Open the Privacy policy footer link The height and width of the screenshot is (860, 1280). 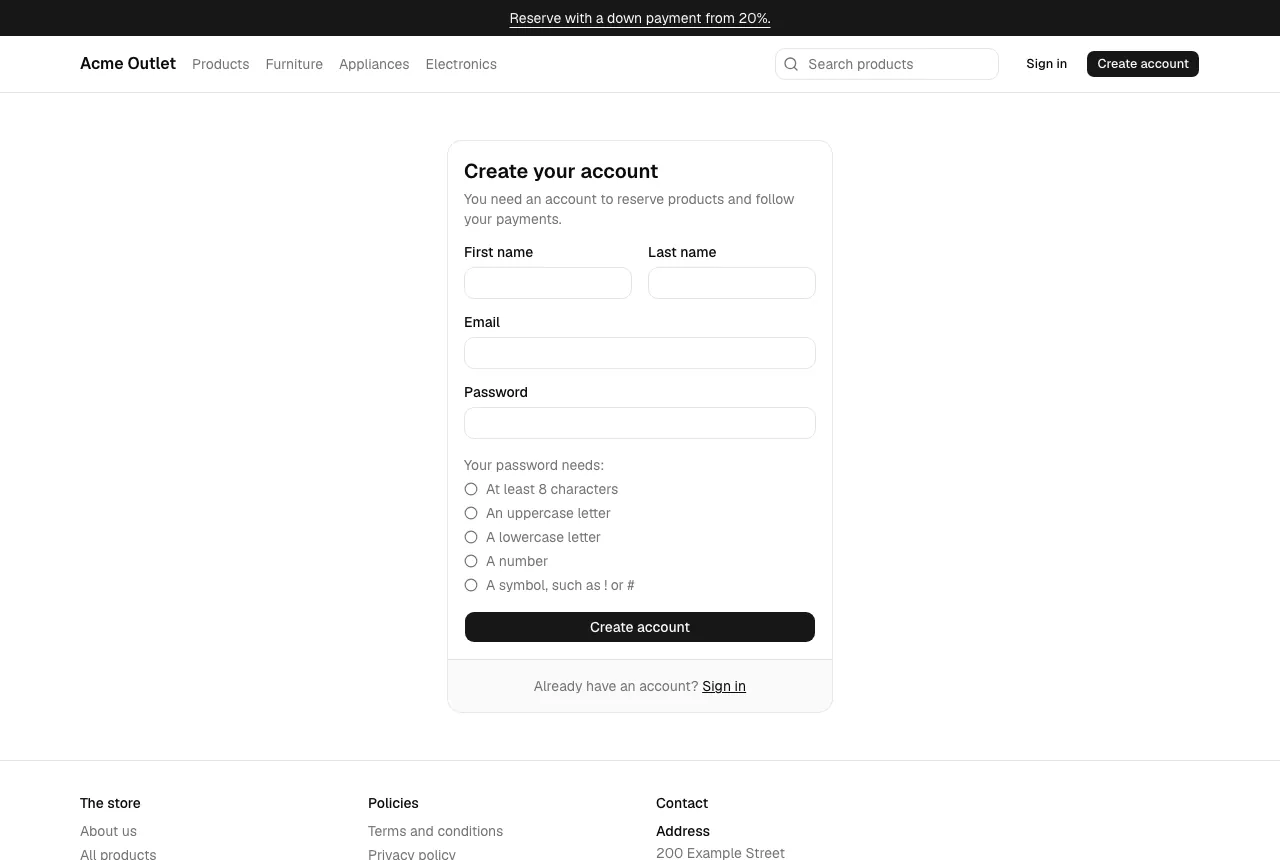coord(412,854)
